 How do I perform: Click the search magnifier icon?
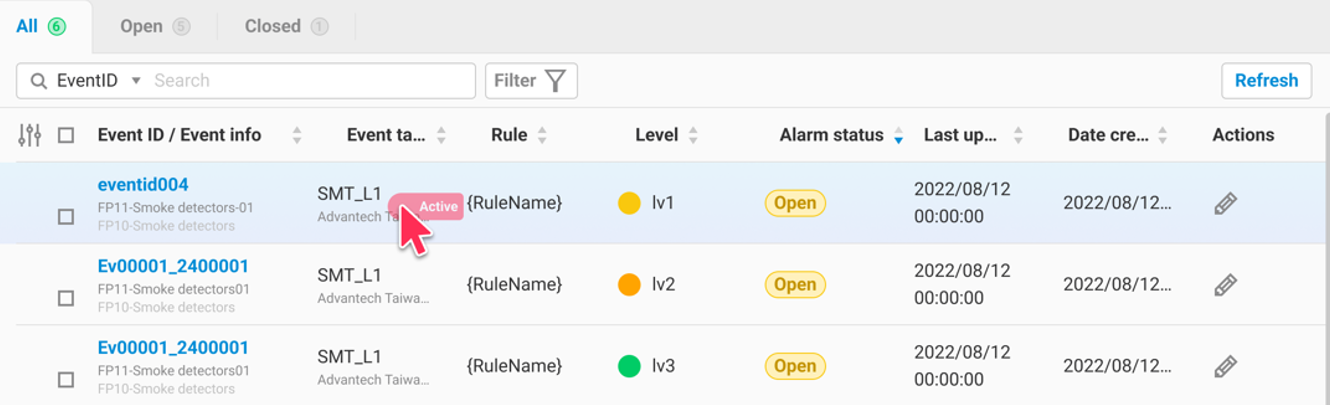pyautogui.click(x=39, y=81)
